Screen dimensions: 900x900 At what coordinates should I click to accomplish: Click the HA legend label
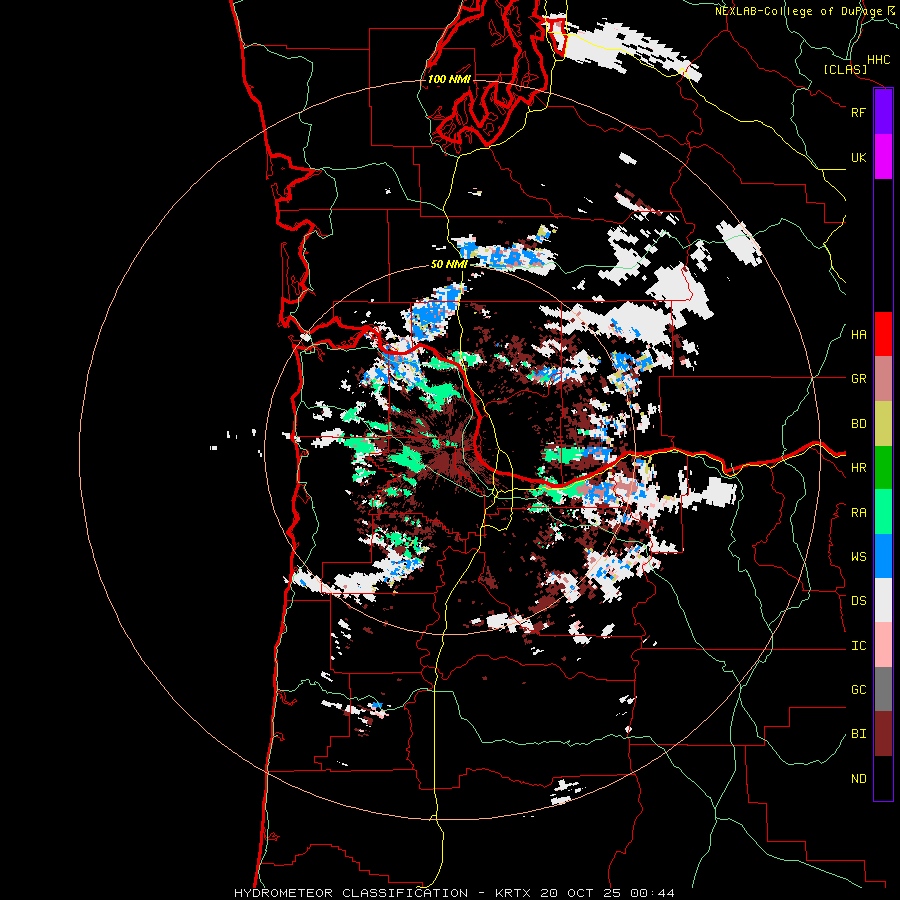click(x=858, y=334)
